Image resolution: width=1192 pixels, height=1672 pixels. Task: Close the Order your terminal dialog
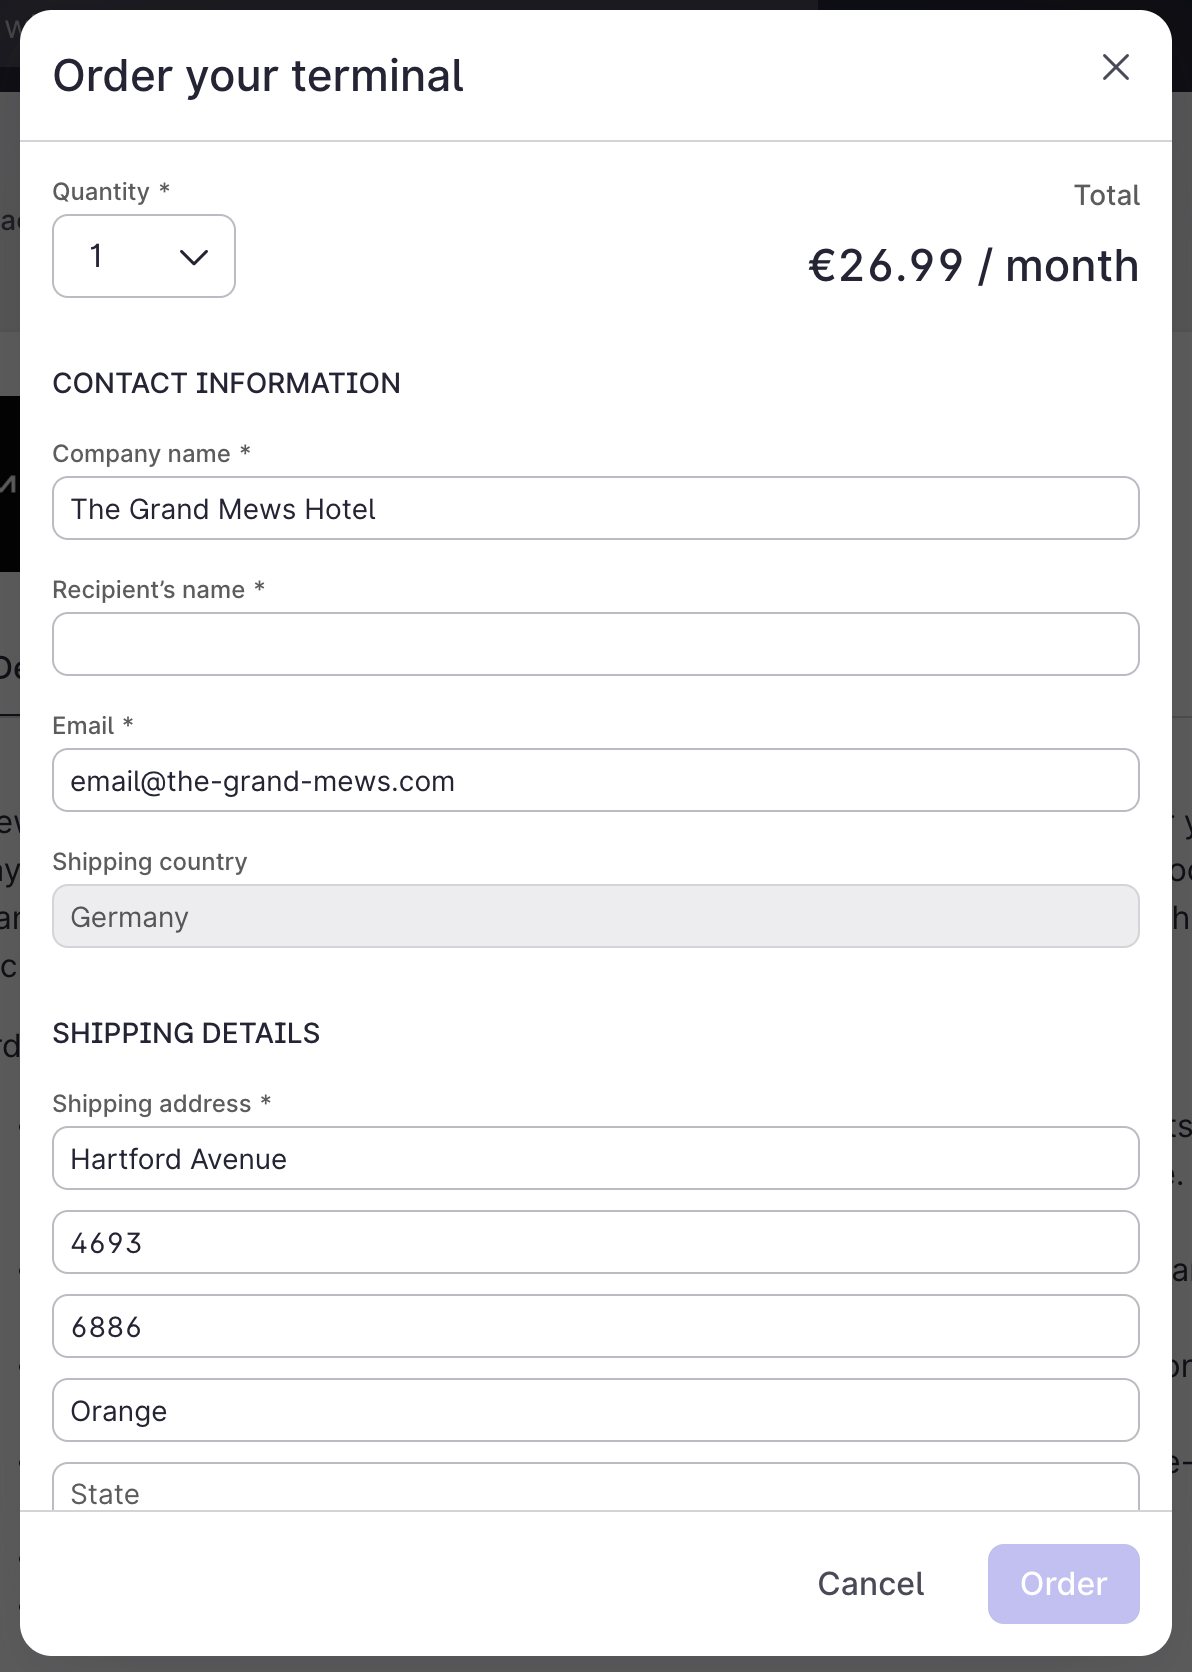tap(1115, 67)
